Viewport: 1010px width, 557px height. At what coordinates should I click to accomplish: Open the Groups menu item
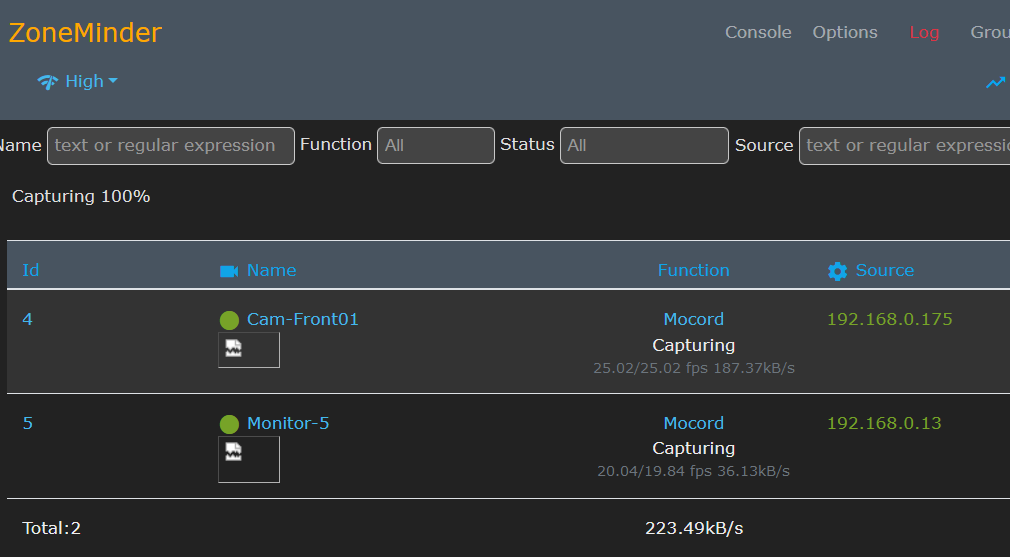click(x=990, y=32)
